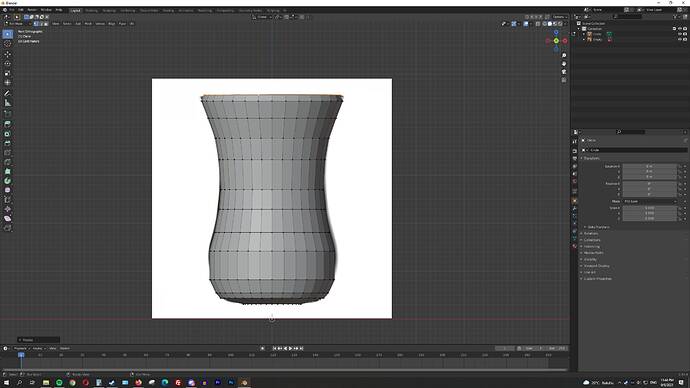Image resolution: width=690 pixels, height=388 pixels.
Task: Select the Select Box tool
Action: point(7,34)
